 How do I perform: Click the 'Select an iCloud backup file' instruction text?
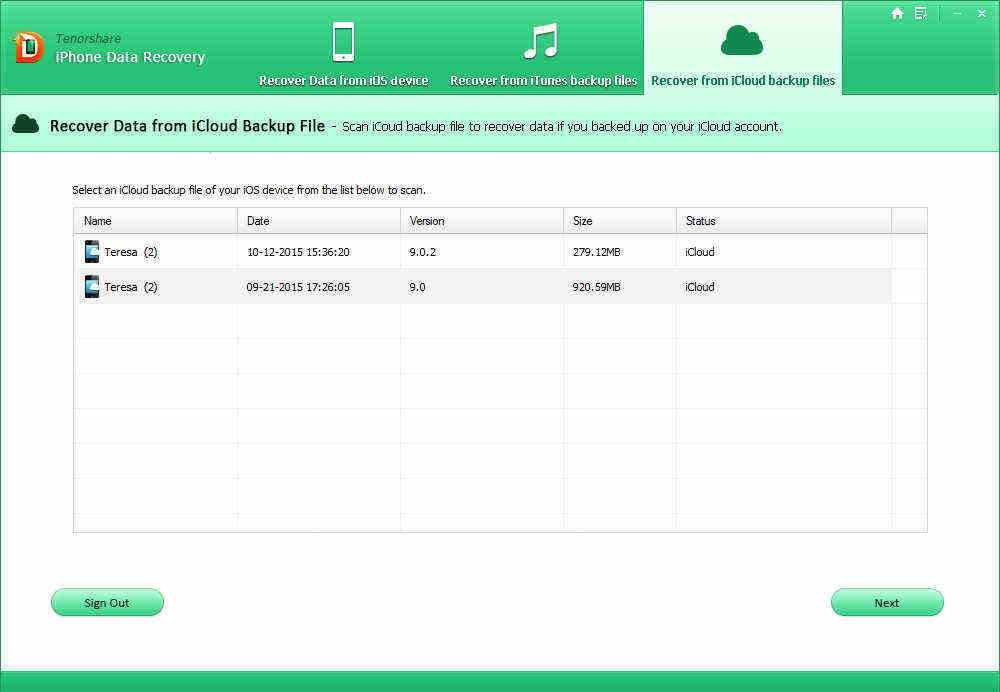coord(249,190)
